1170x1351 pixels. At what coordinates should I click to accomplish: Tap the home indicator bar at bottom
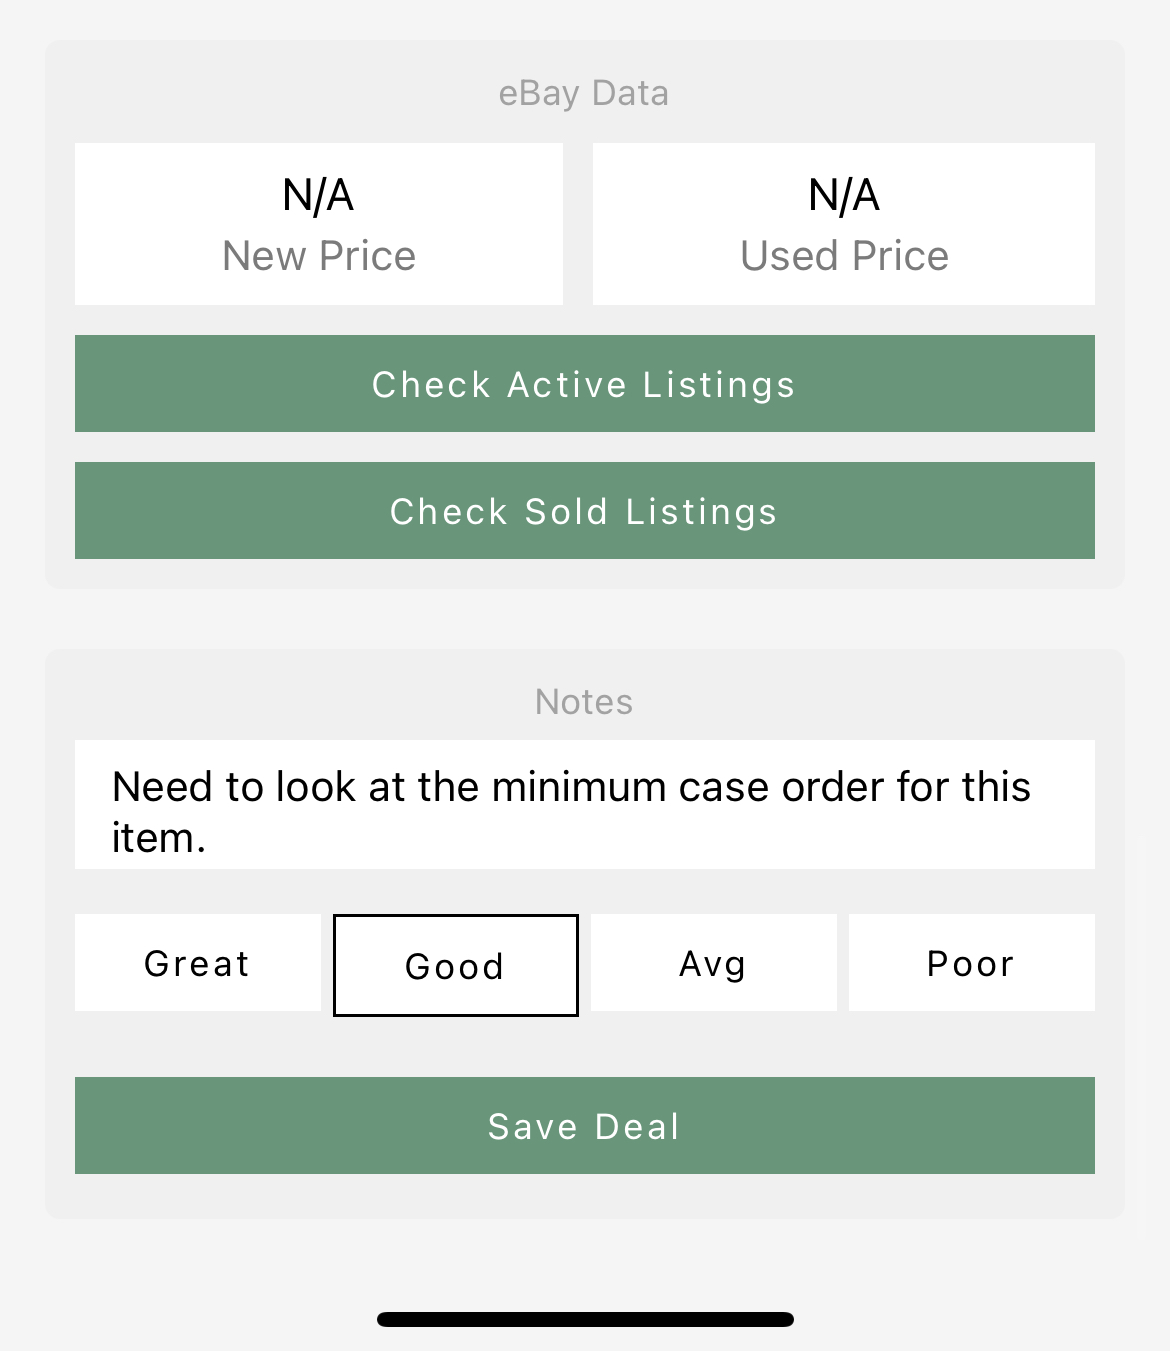click(x=584, y=1318)
